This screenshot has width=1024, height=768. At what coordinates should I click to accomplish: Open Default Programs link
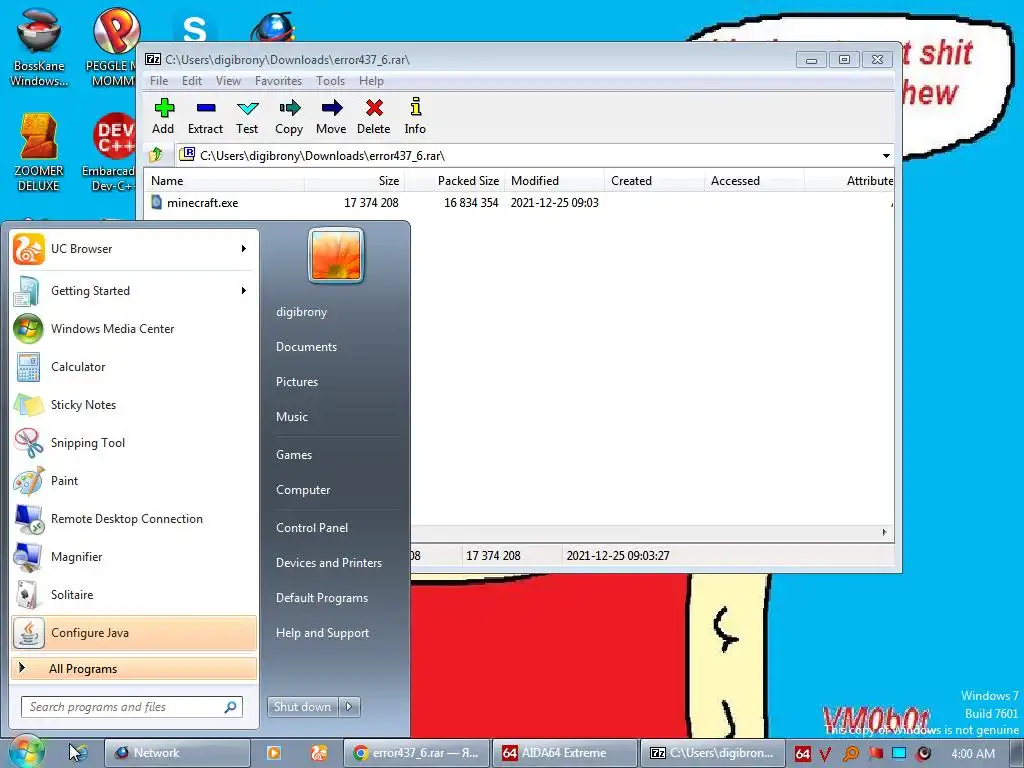pyautogui.click(x=322, y=598)
